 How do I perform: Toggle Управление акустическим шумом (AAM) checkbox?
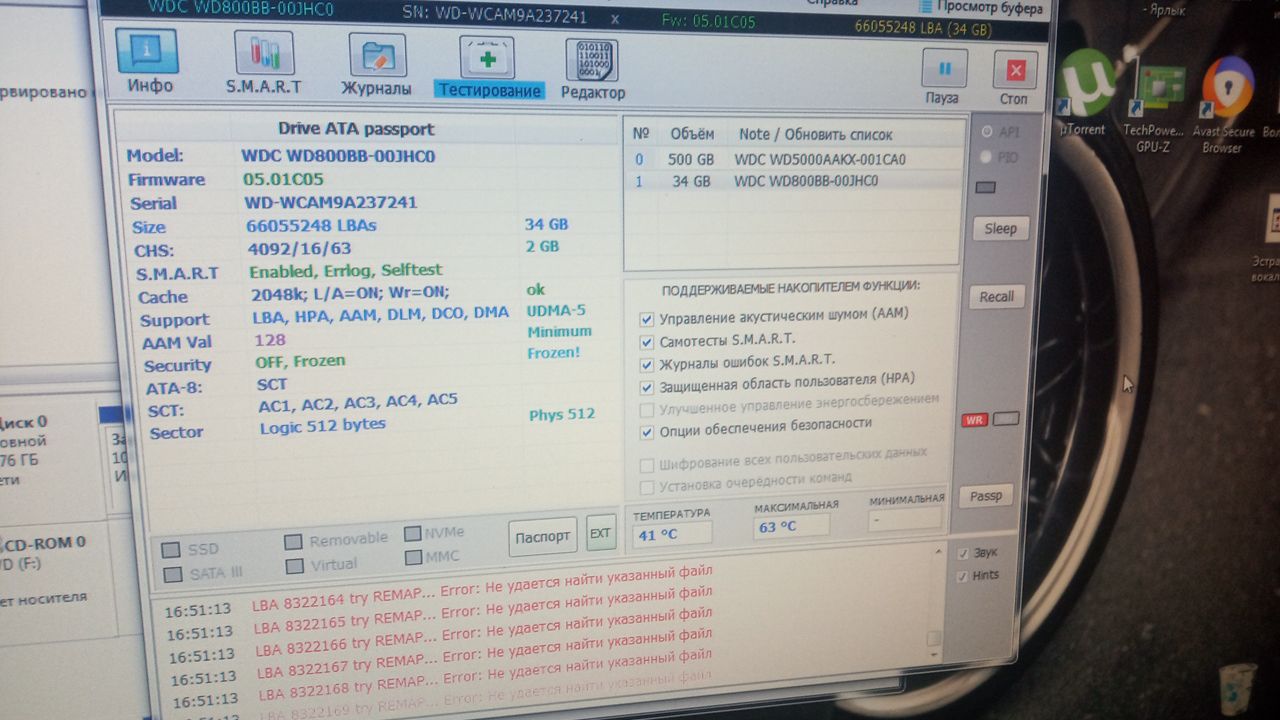[647, 319]
